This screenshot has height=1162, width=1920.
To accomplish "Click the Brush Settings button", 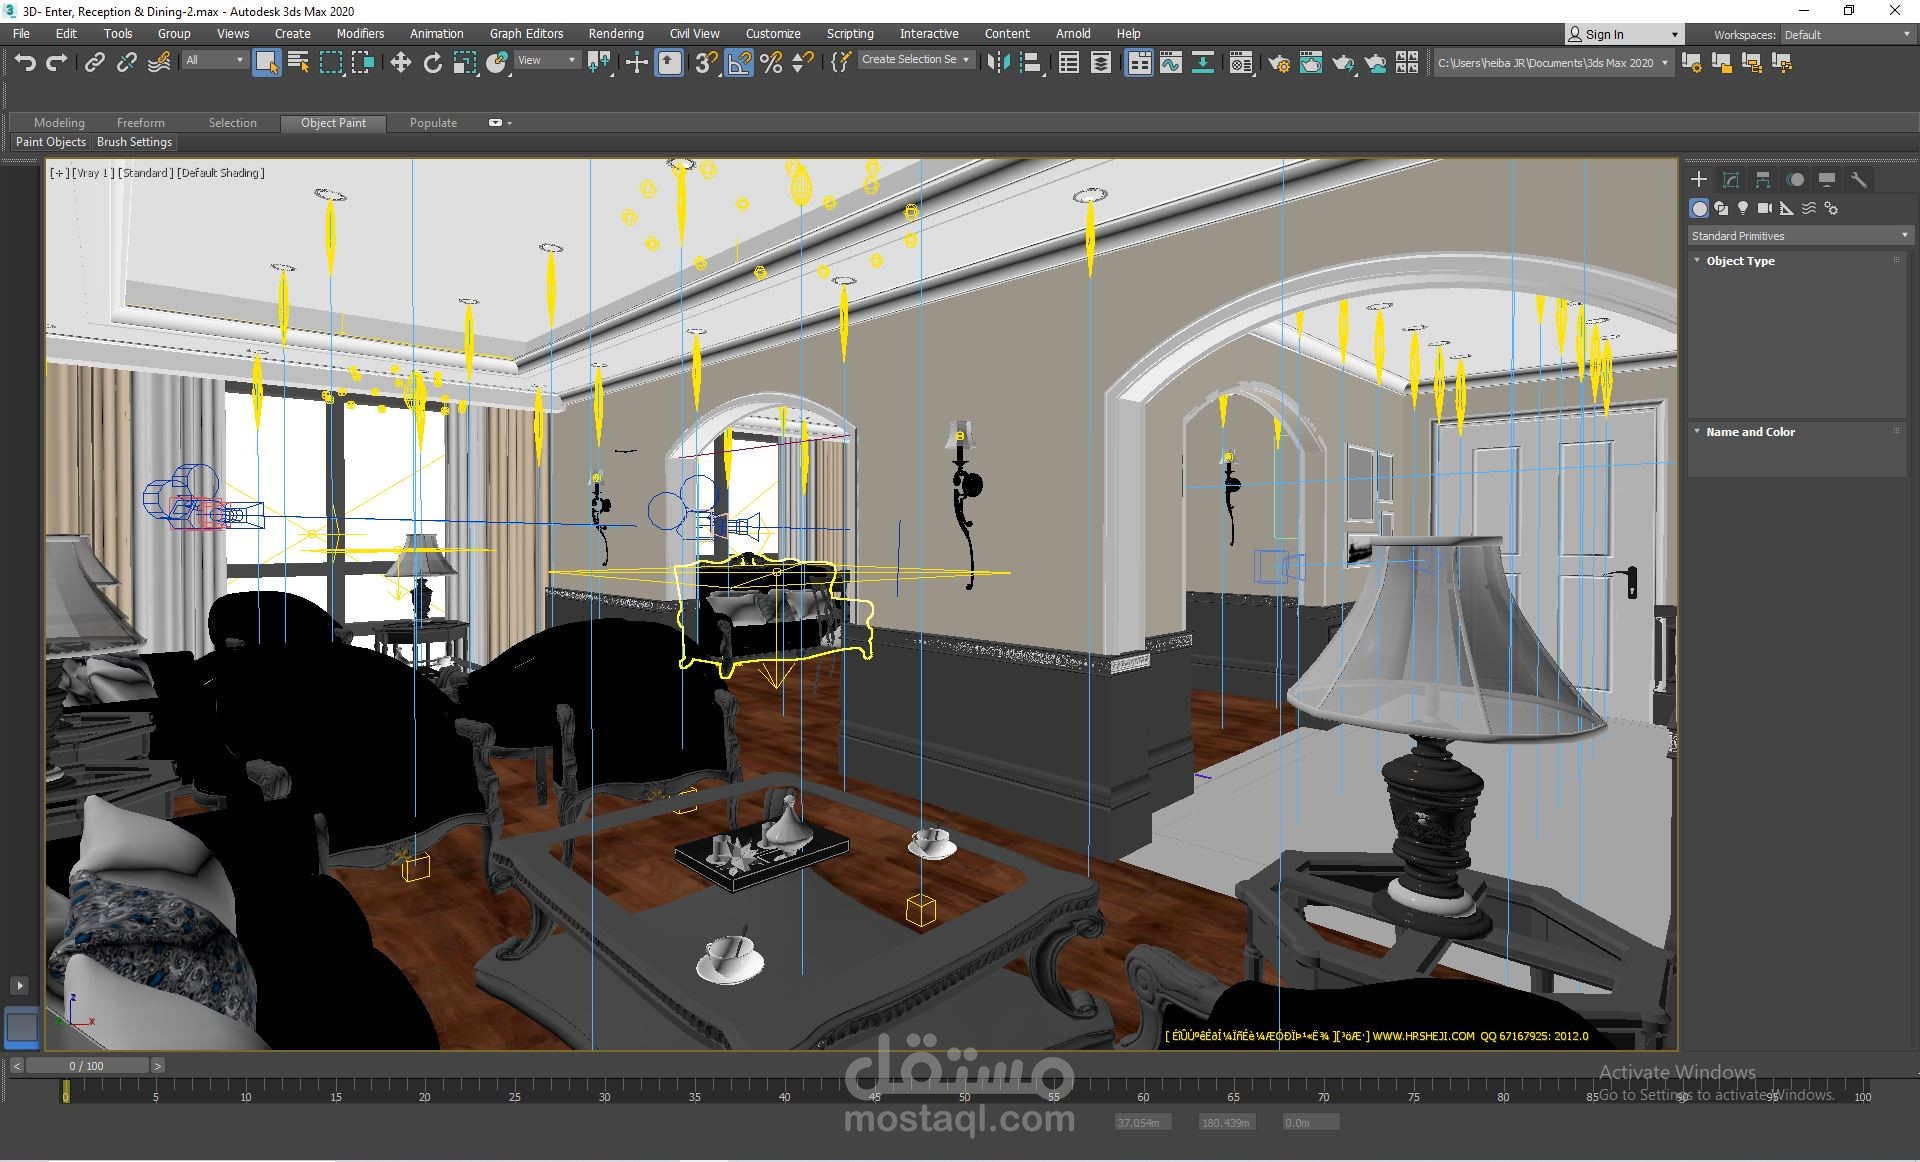I will (x=134, y=142).
